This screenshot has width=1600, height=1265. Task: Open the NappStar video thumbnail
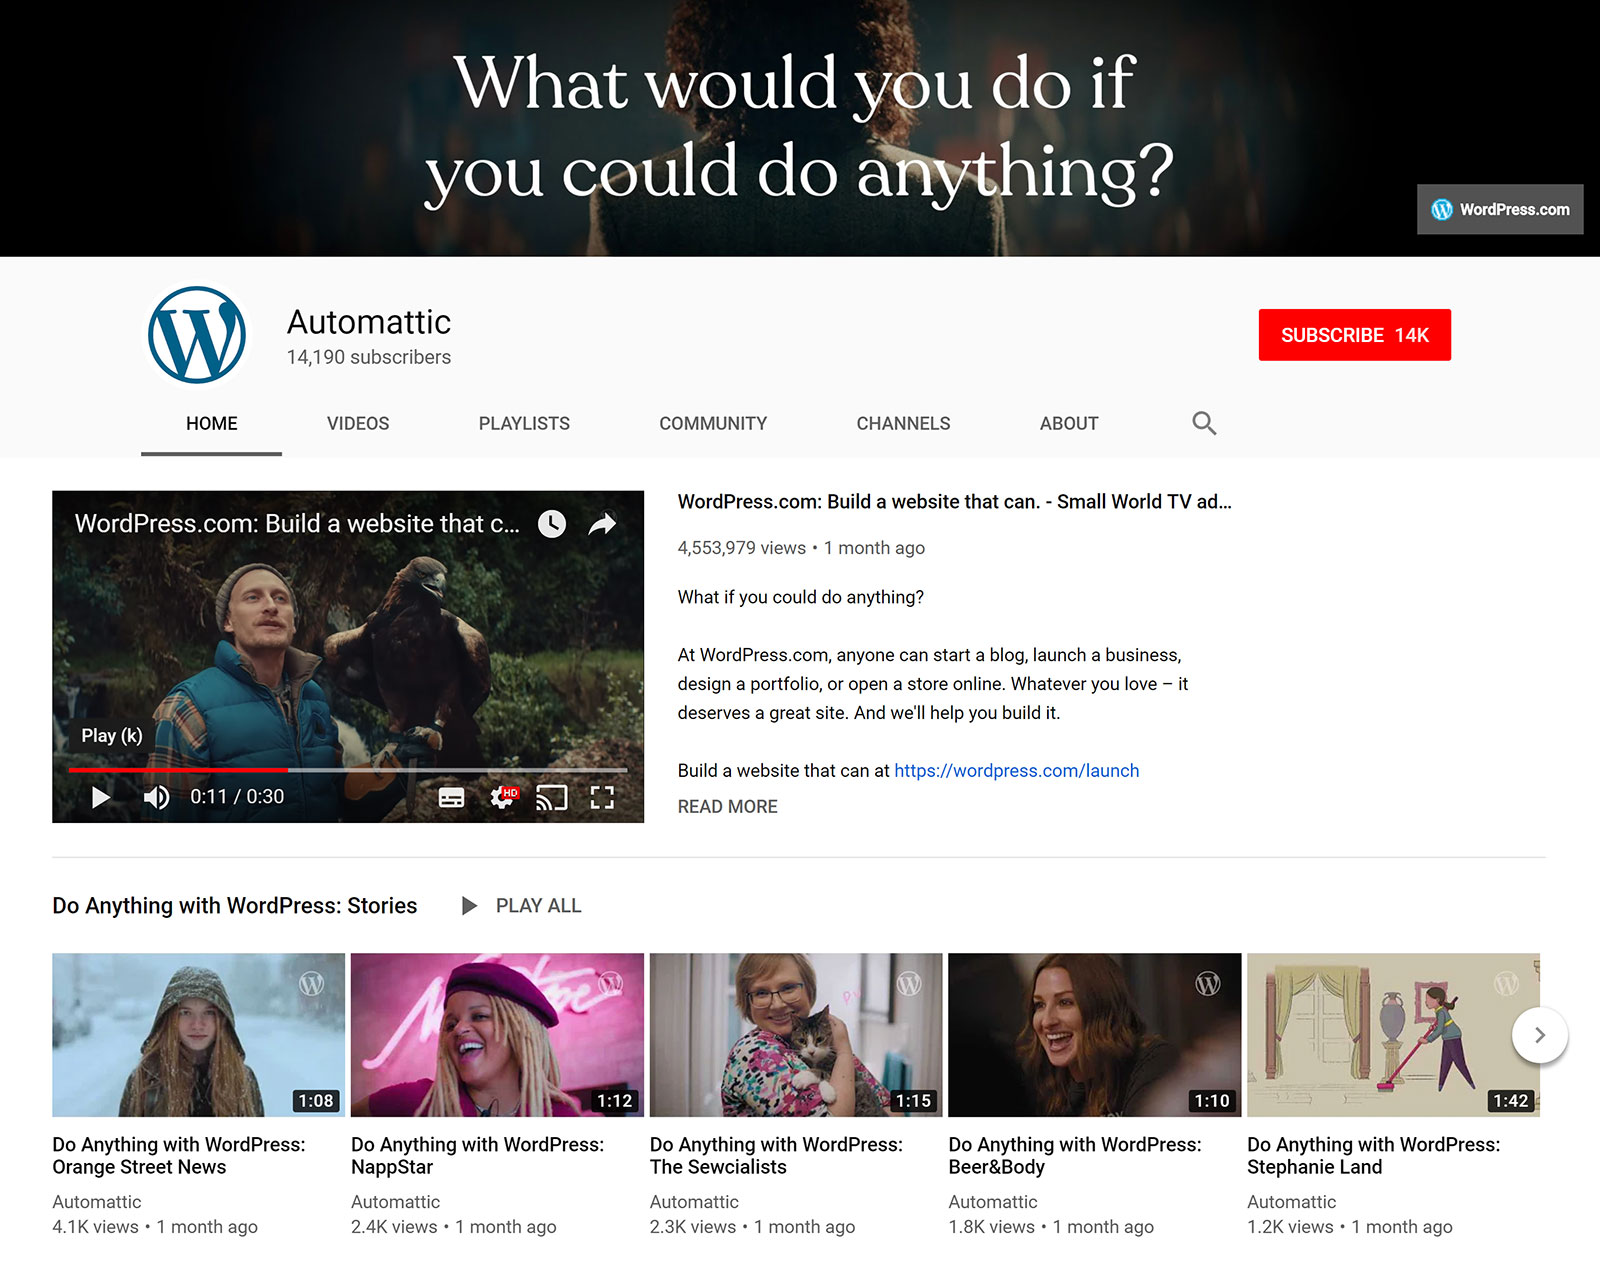[497, 1035]
